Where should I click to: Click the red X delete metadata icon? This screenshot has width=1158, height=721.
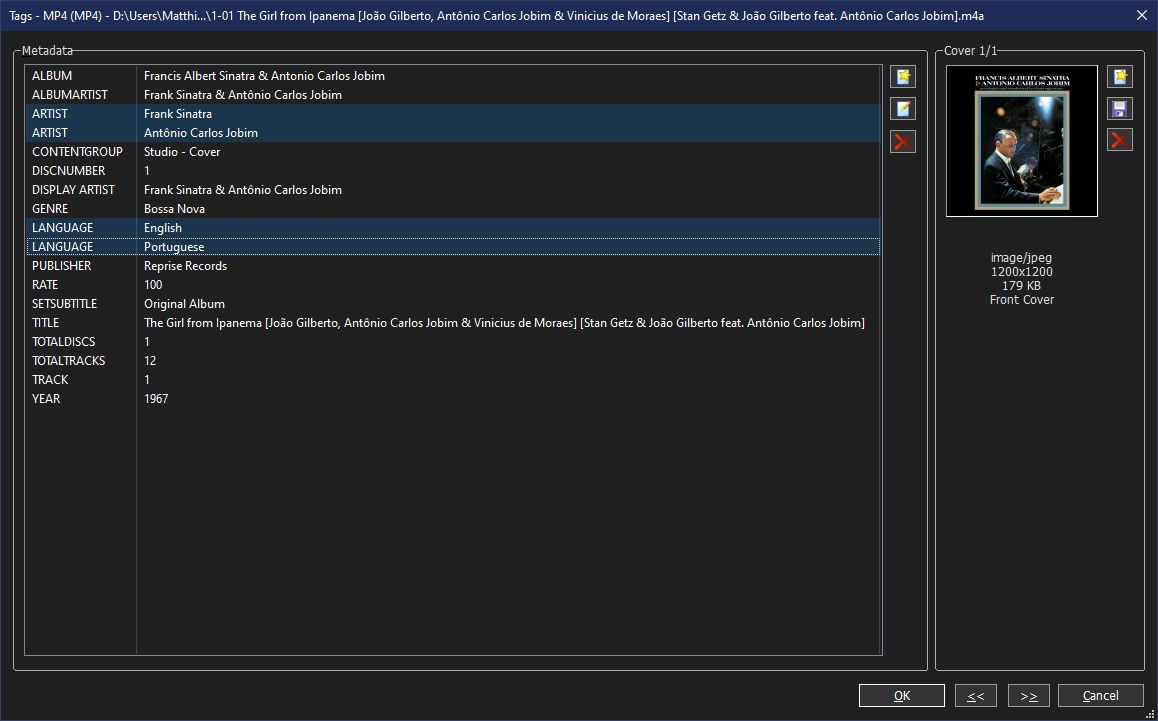(x=902, y=141)
